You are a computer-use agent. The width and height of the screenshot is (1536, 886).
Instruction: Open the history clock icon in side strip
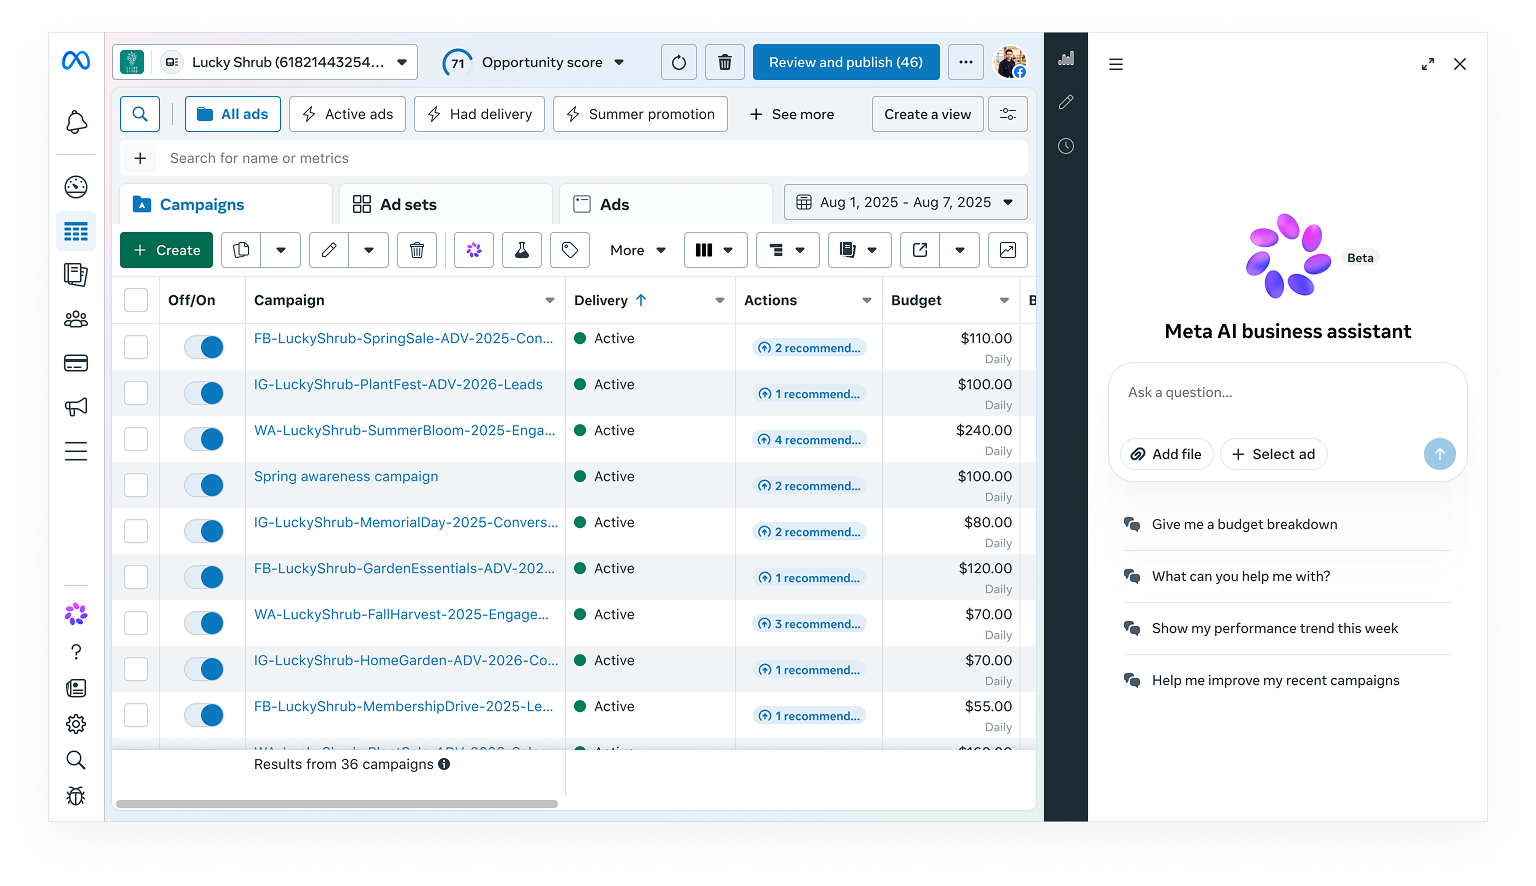point(1066,146)
